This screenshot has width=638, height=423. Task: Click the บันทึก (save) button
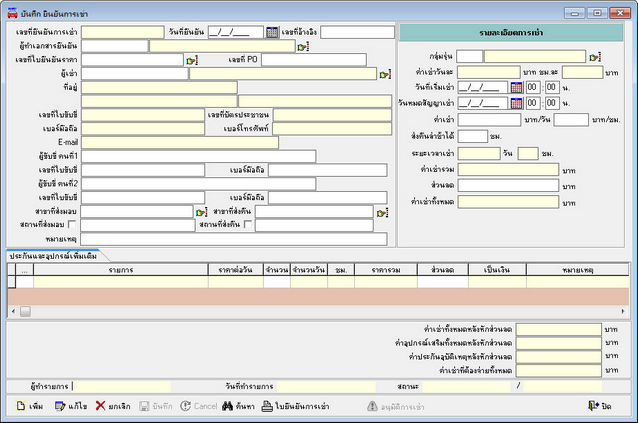pos(156,406)
